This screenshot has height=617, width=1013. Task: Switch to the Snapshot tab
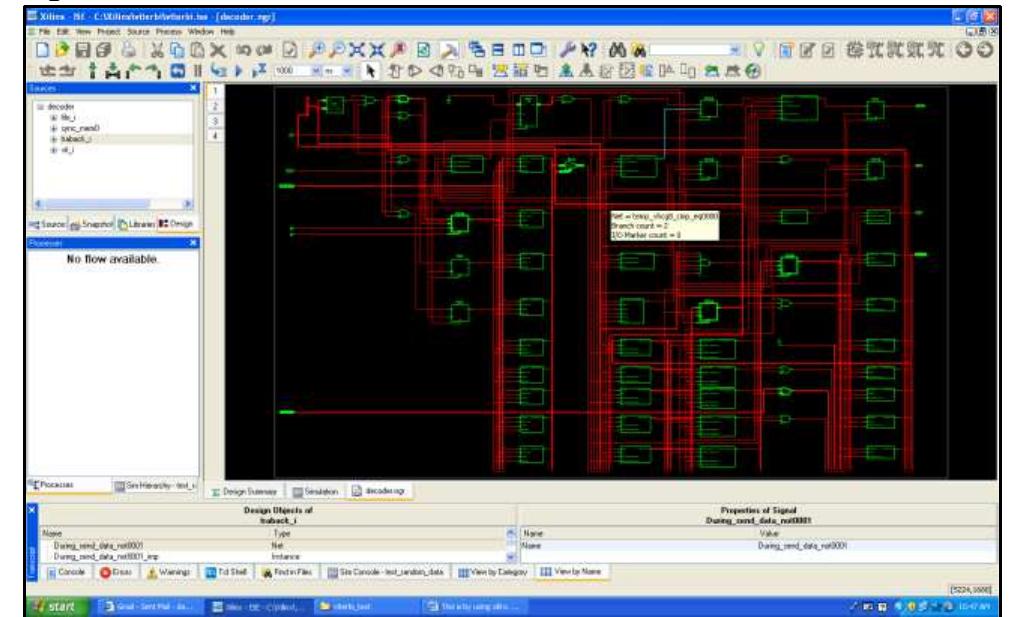(92, 224)
